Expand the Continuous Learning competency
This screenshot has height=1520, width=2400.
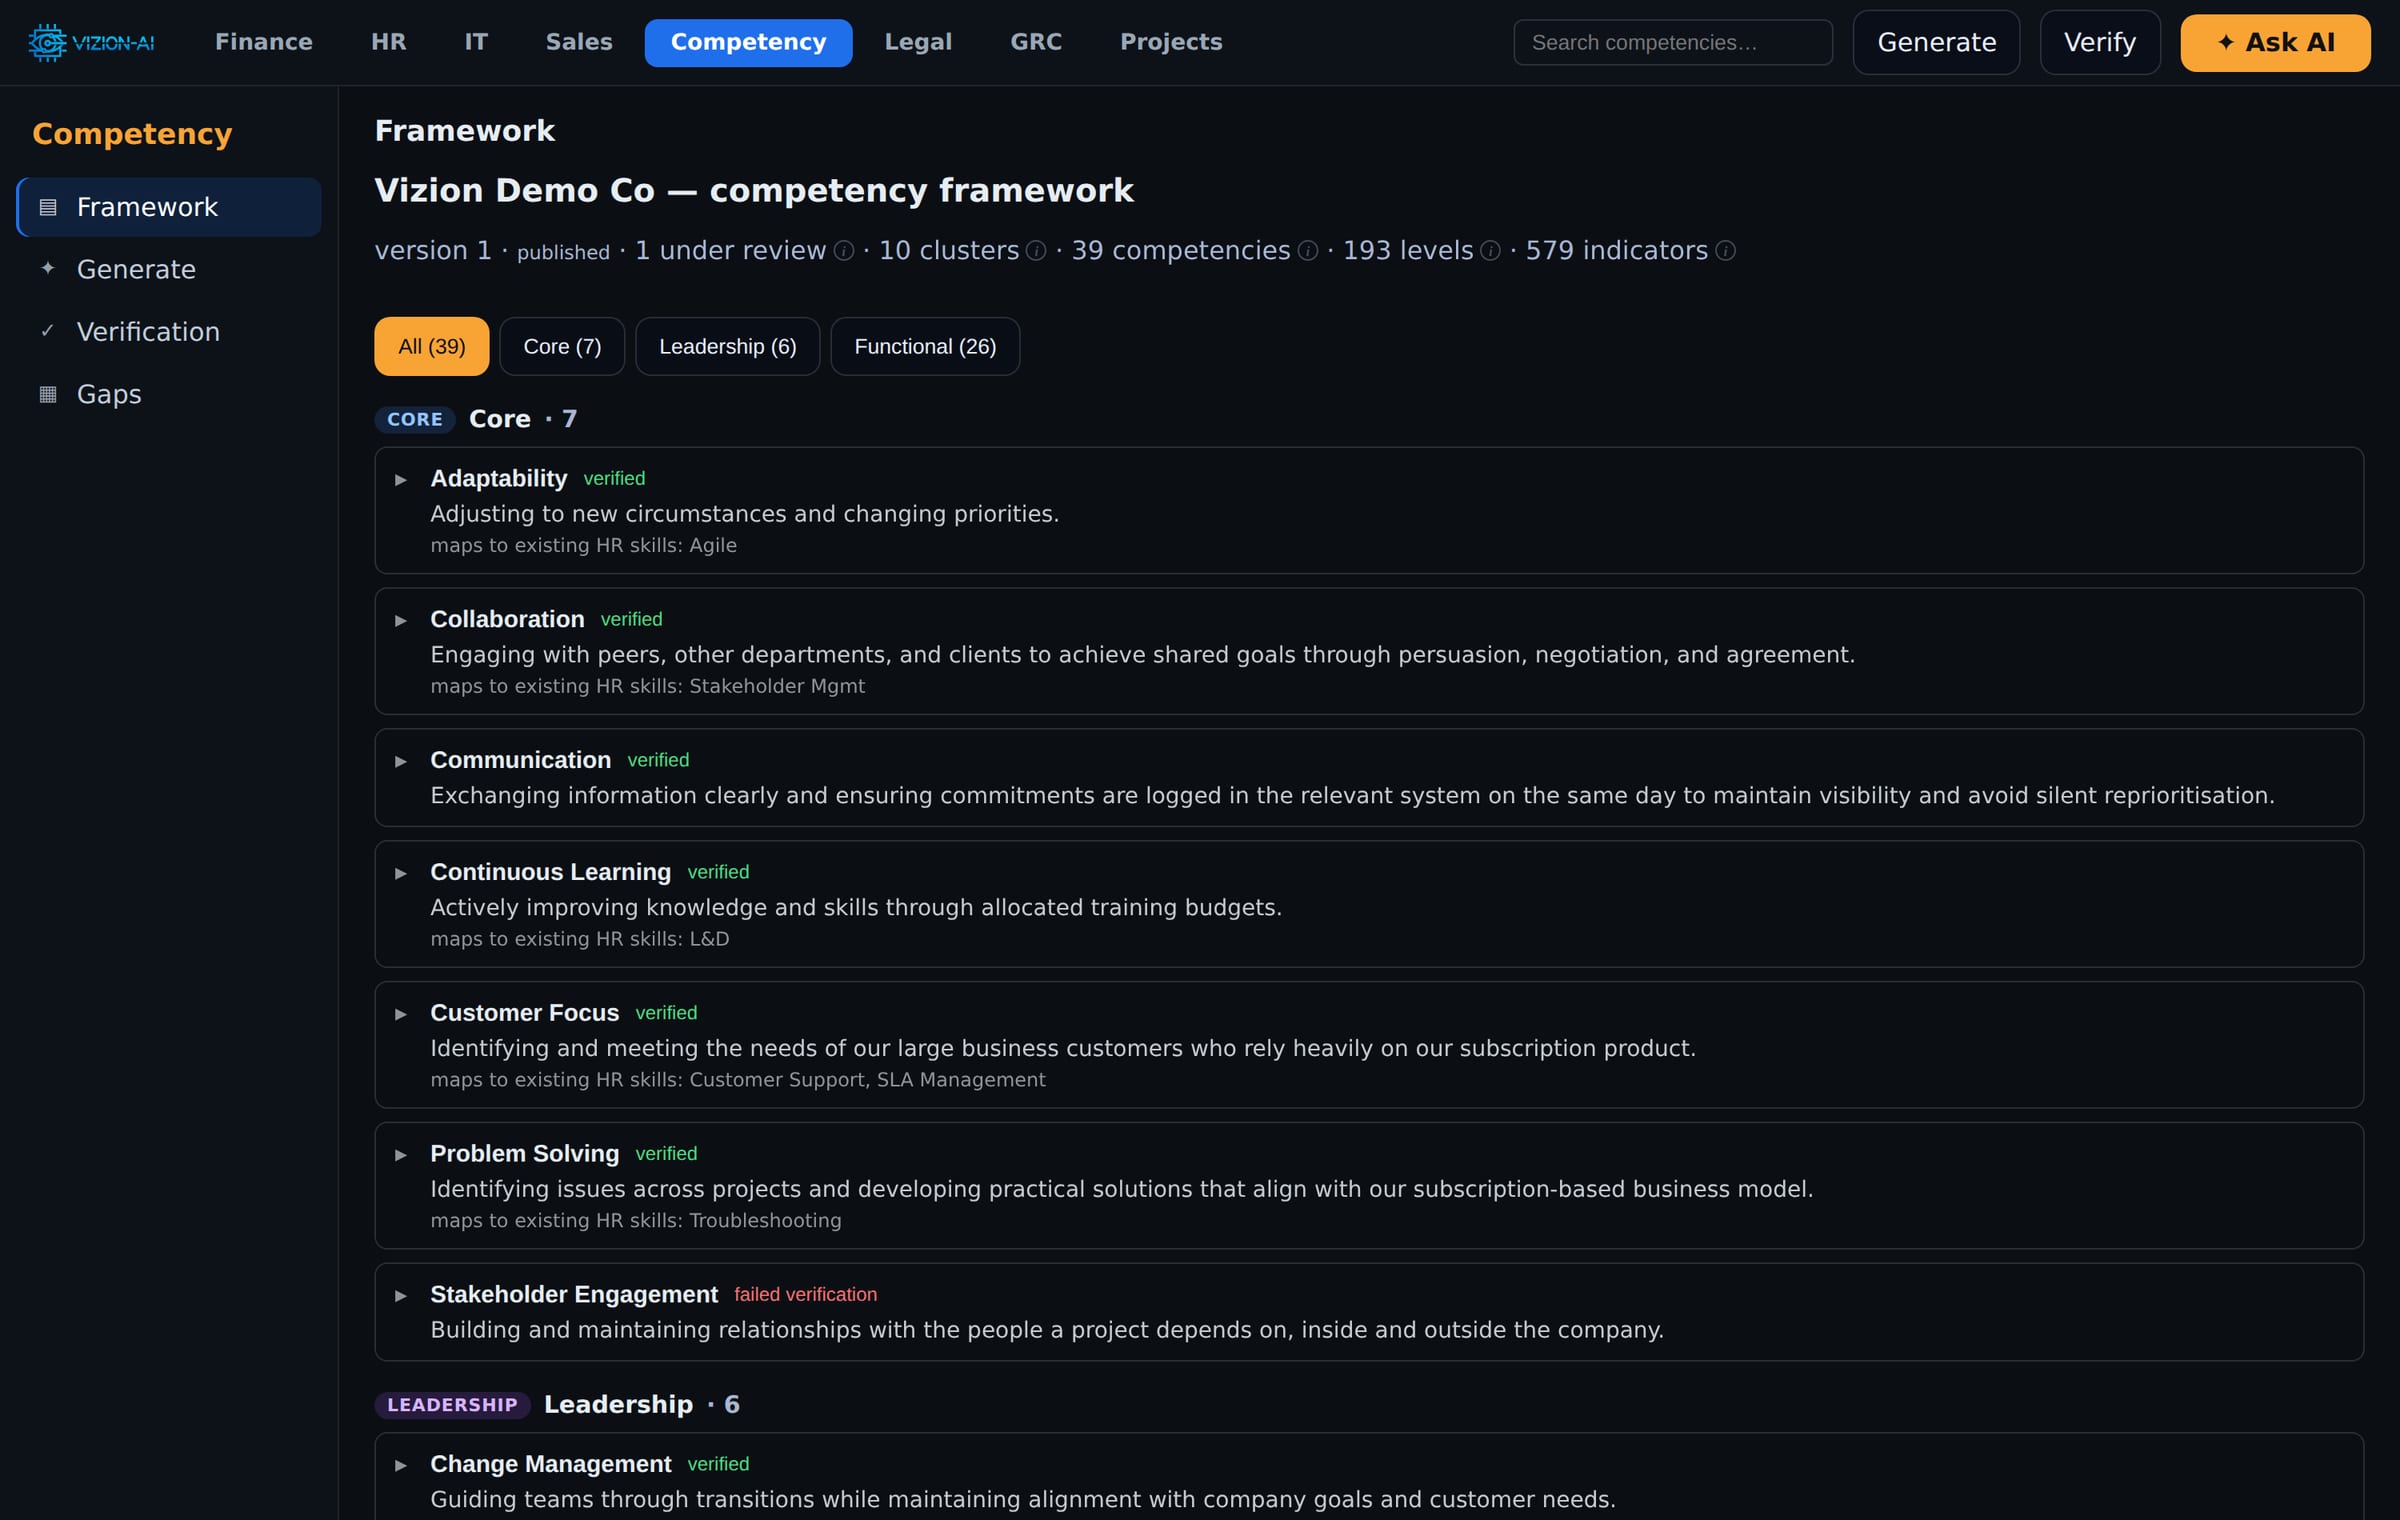tap(401, 874)
